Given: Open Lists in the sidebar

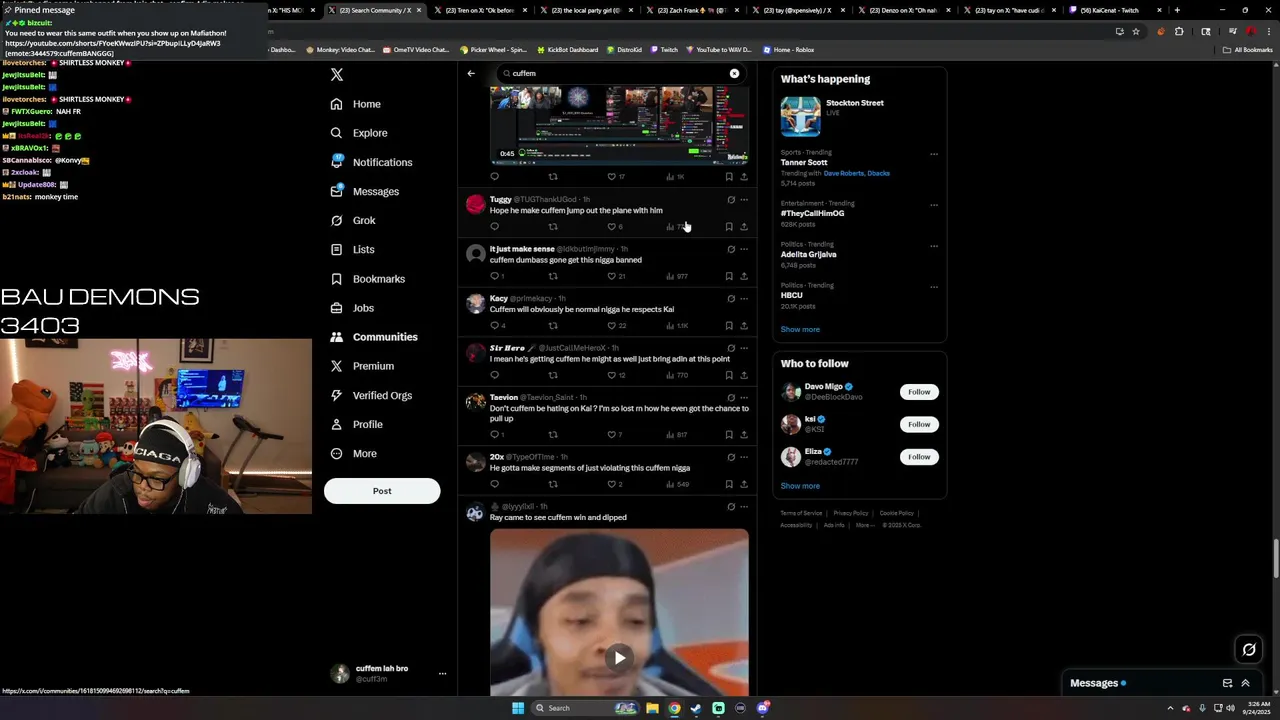Looking at the screenshot, I should tap(352, 249).
